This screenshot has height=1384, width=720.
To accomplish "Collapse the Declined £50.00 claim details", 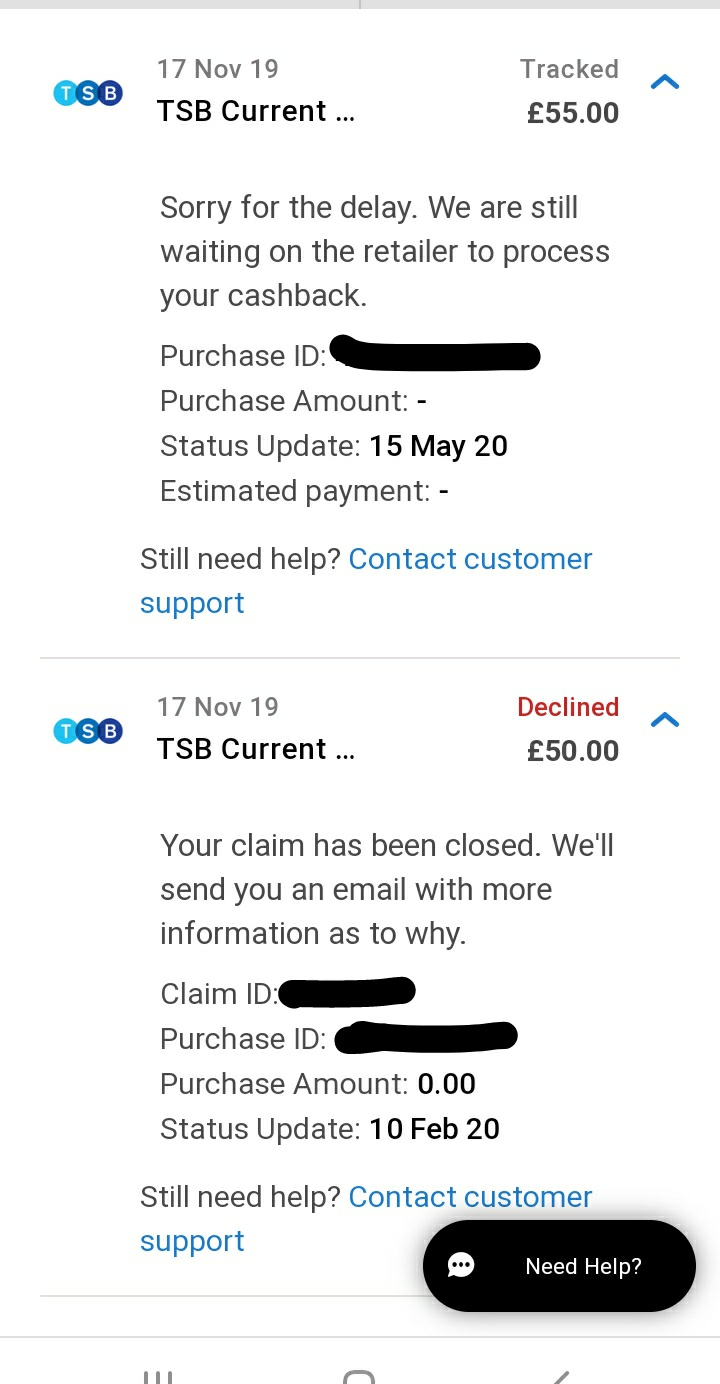I will [x=665, y=720].
